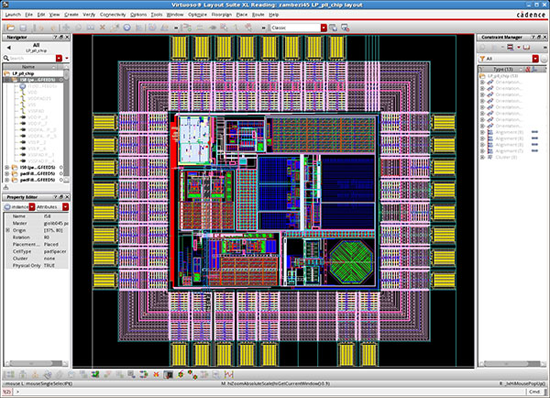
Task: Open the Attributes dropdown in Property Editor
Action: (x=65, y=207)
